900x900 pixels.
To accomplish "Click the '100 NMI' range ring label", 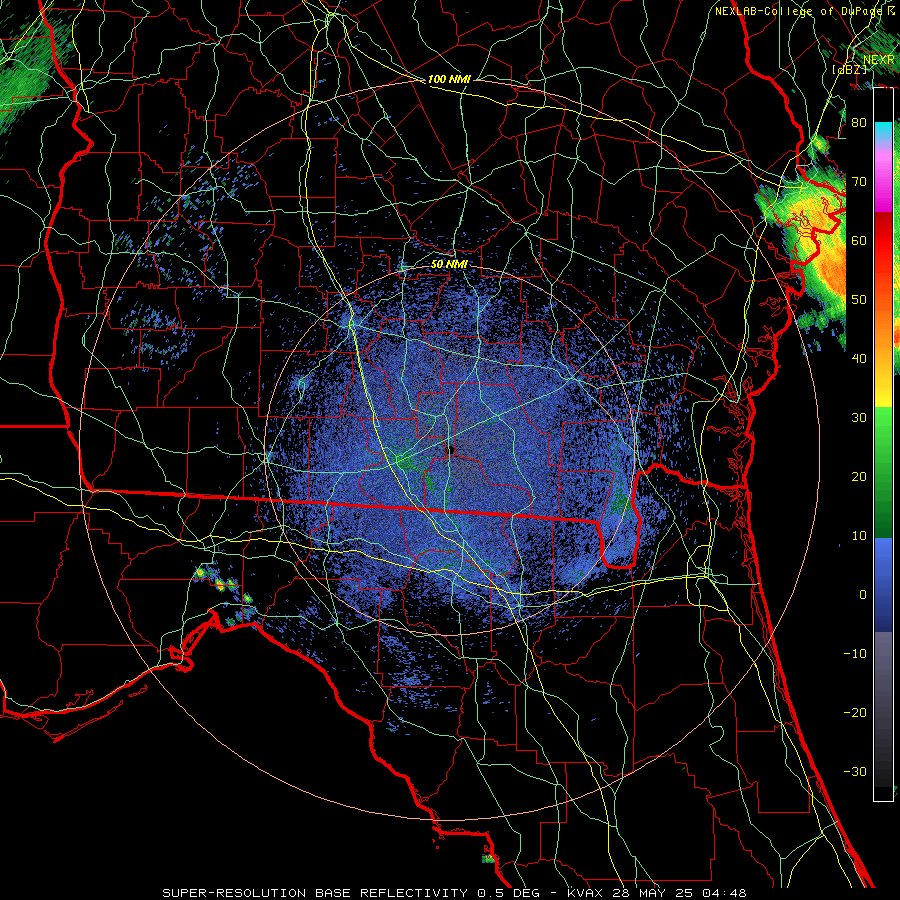I will pyautogui.click(x=449, y=79).
